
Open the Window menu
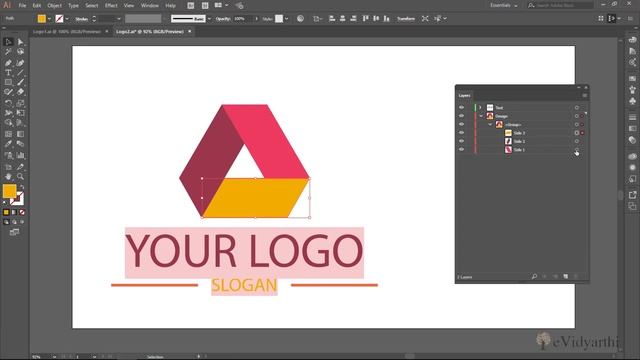[150, 6]
